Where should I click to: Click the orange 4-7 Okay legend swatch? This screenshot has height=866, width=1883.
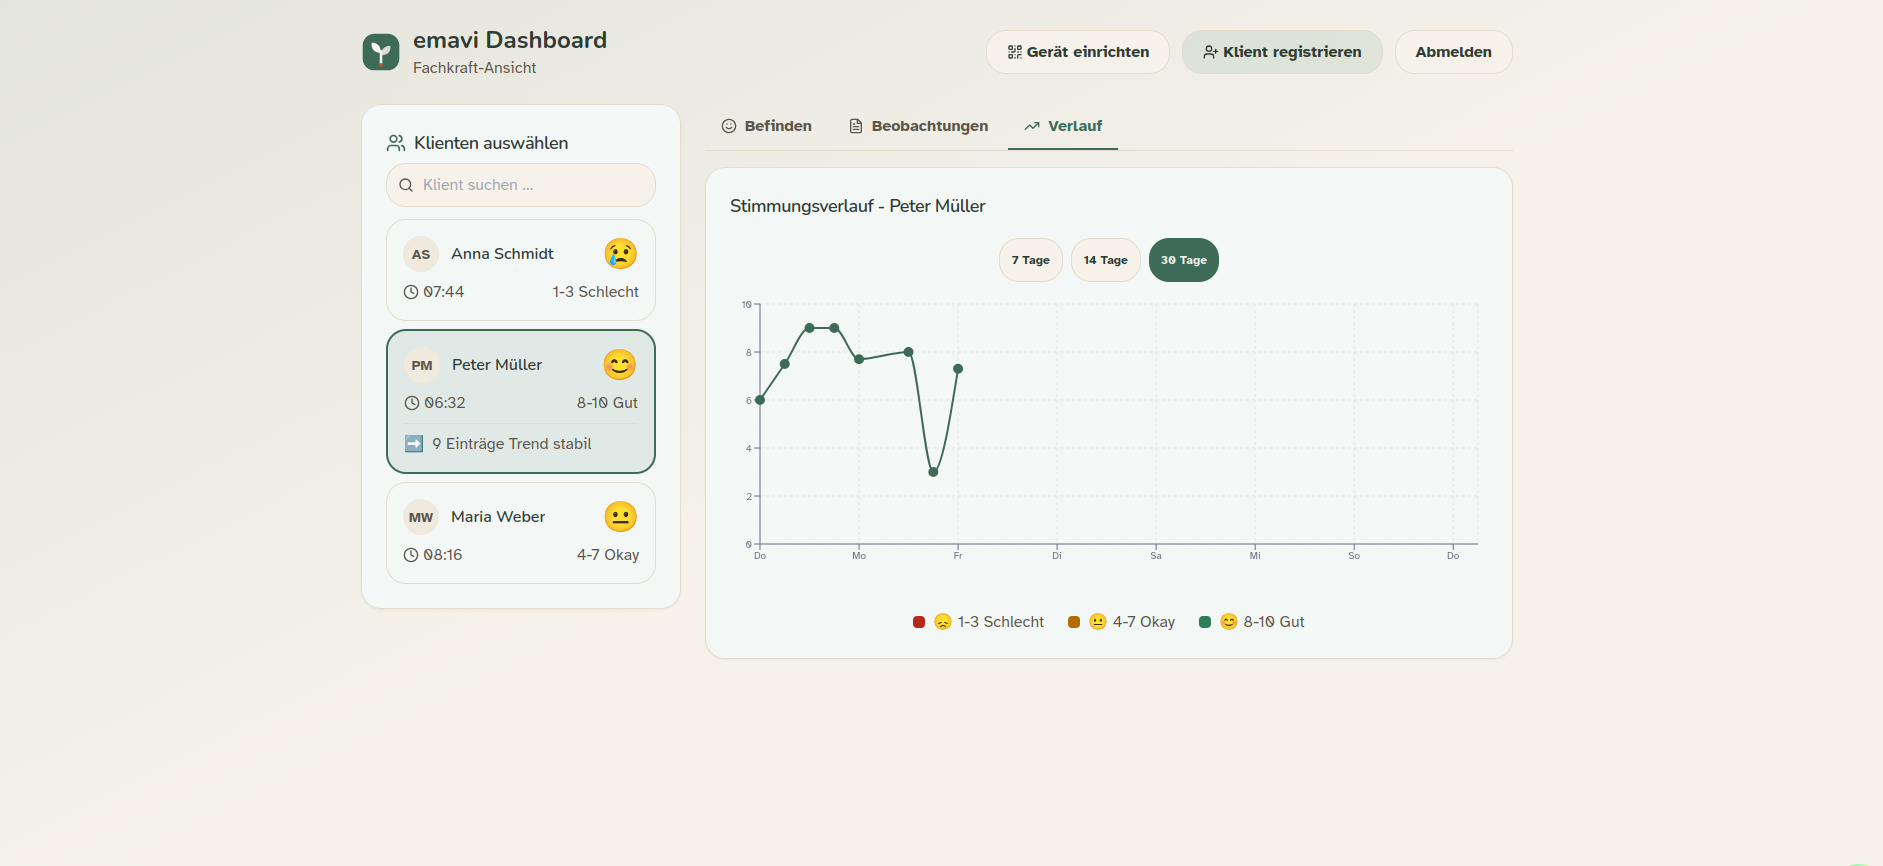(1074, 622)
